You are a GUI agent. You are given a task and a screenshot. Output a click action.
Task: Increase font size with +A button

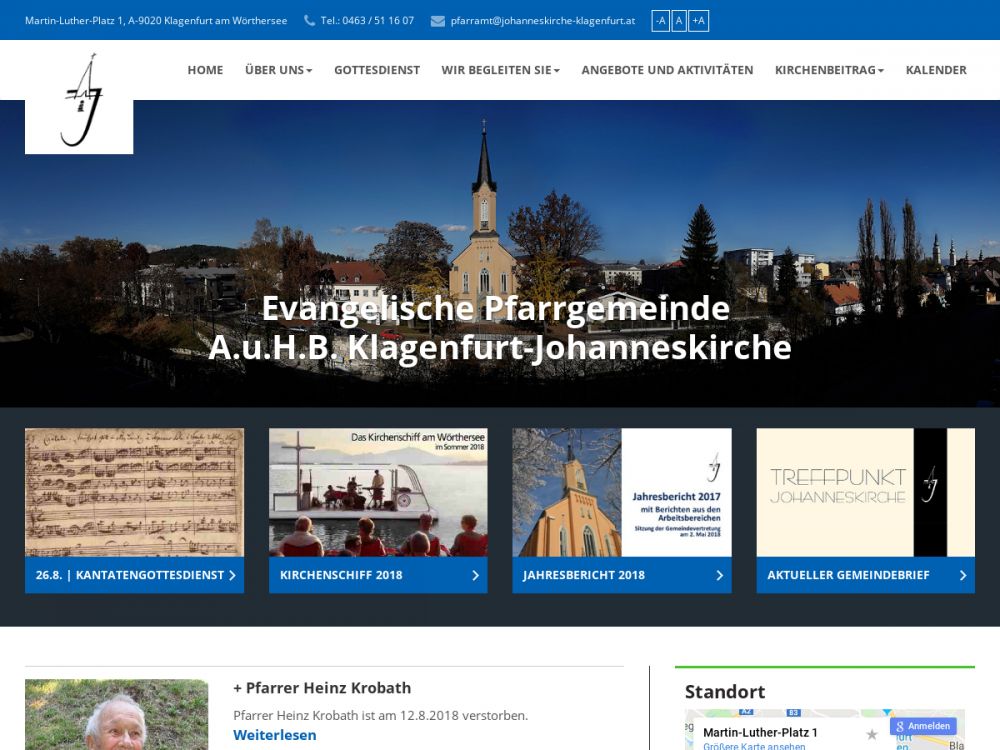pos(698,21)
